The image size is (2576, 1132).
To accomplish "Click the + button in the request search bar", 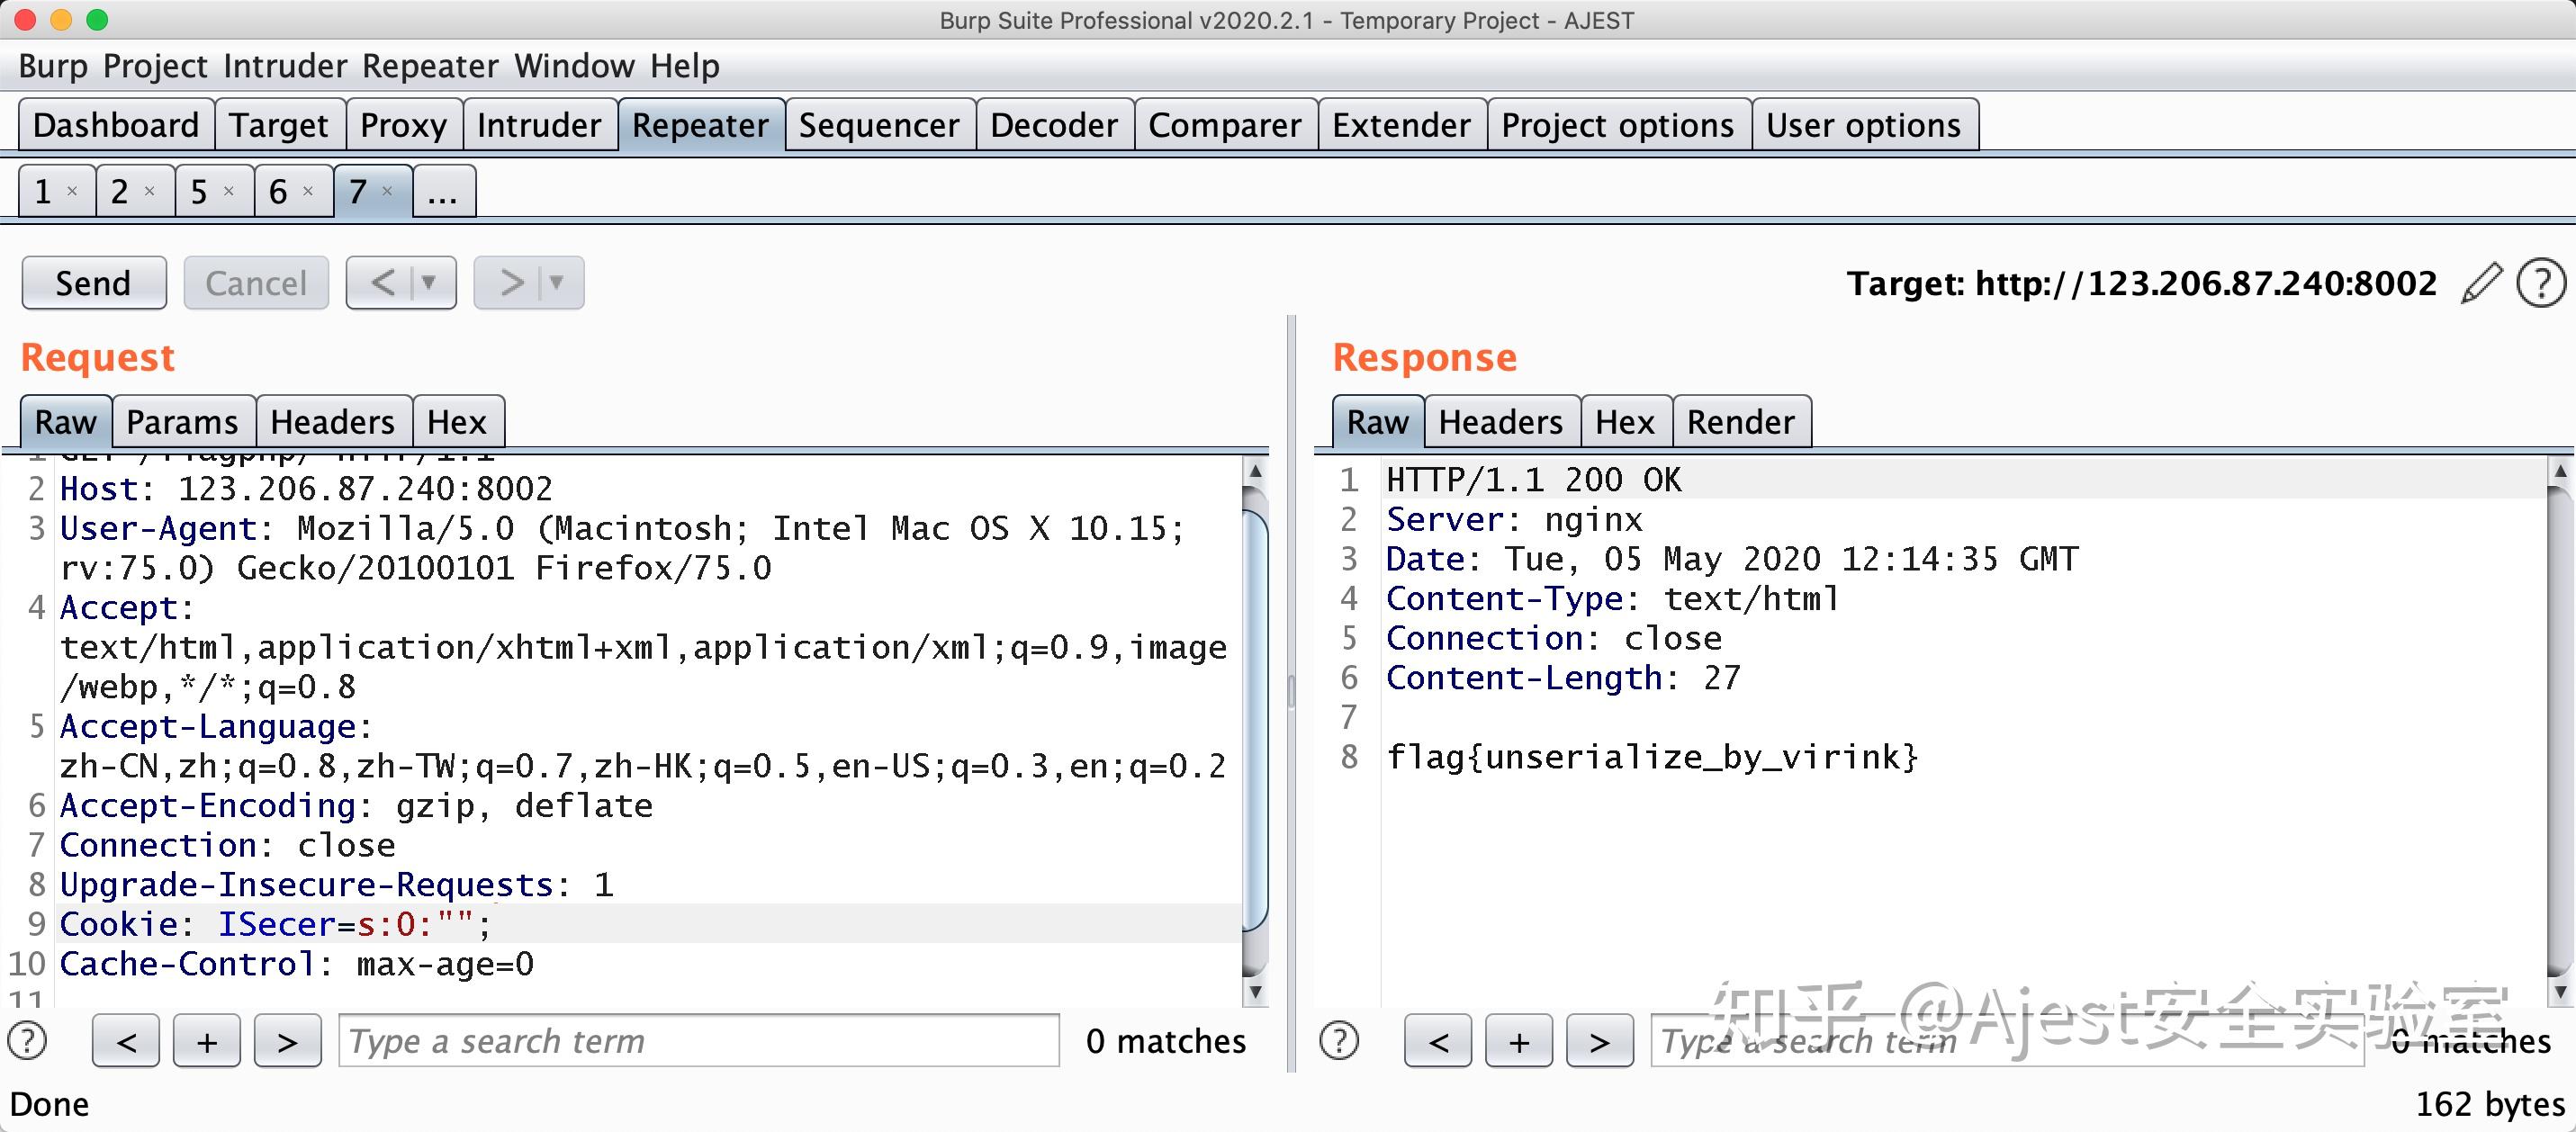I will click(206, 1040).
